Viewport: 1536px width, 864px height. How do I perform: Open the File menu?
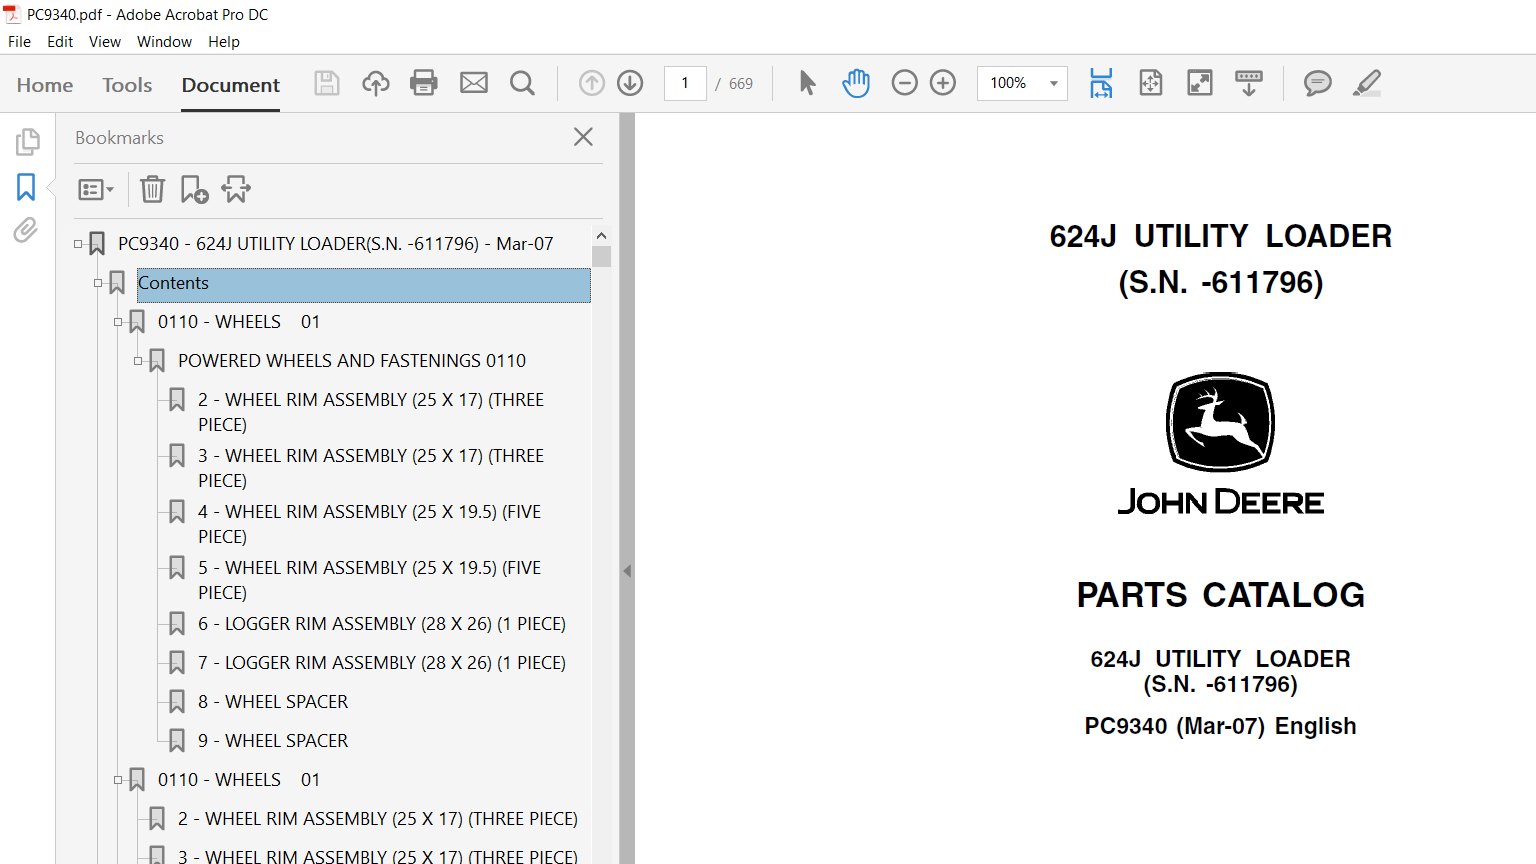point(19,42)
